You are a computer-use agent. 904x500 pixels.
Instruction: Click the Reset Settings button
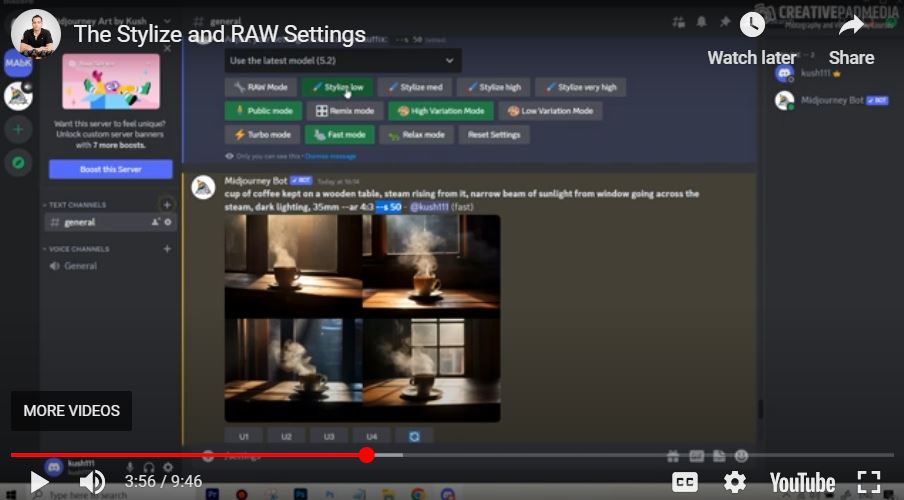tap(494, 134)
